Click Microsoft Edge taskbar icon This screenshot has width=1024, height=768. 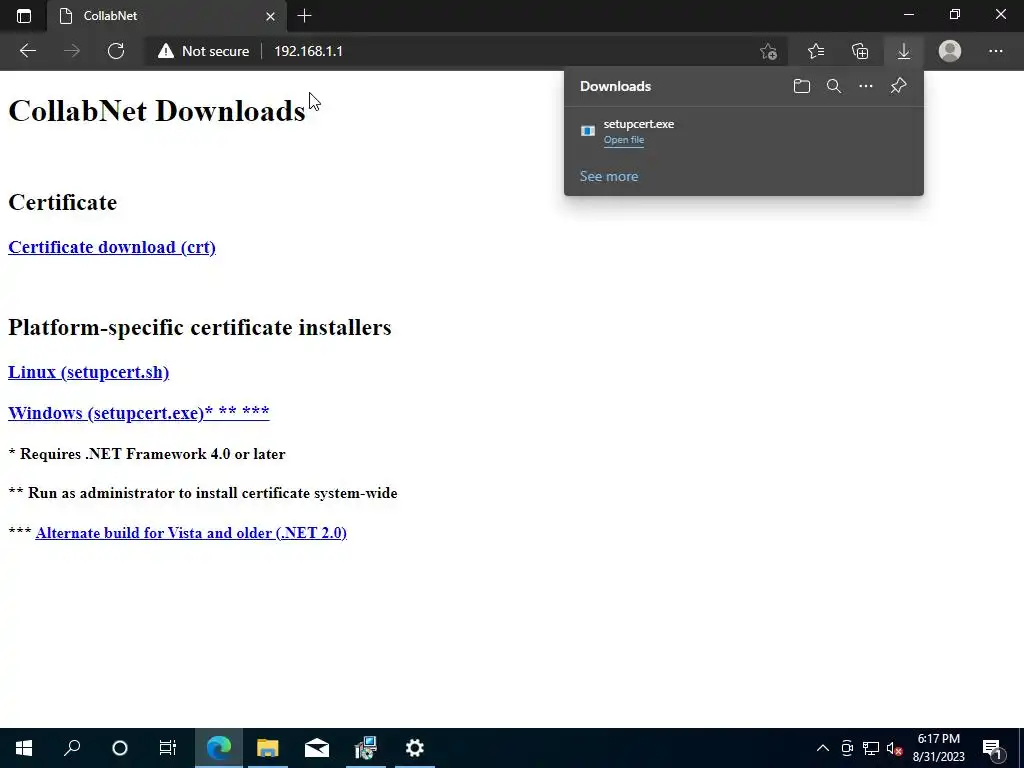click(219, 748)
